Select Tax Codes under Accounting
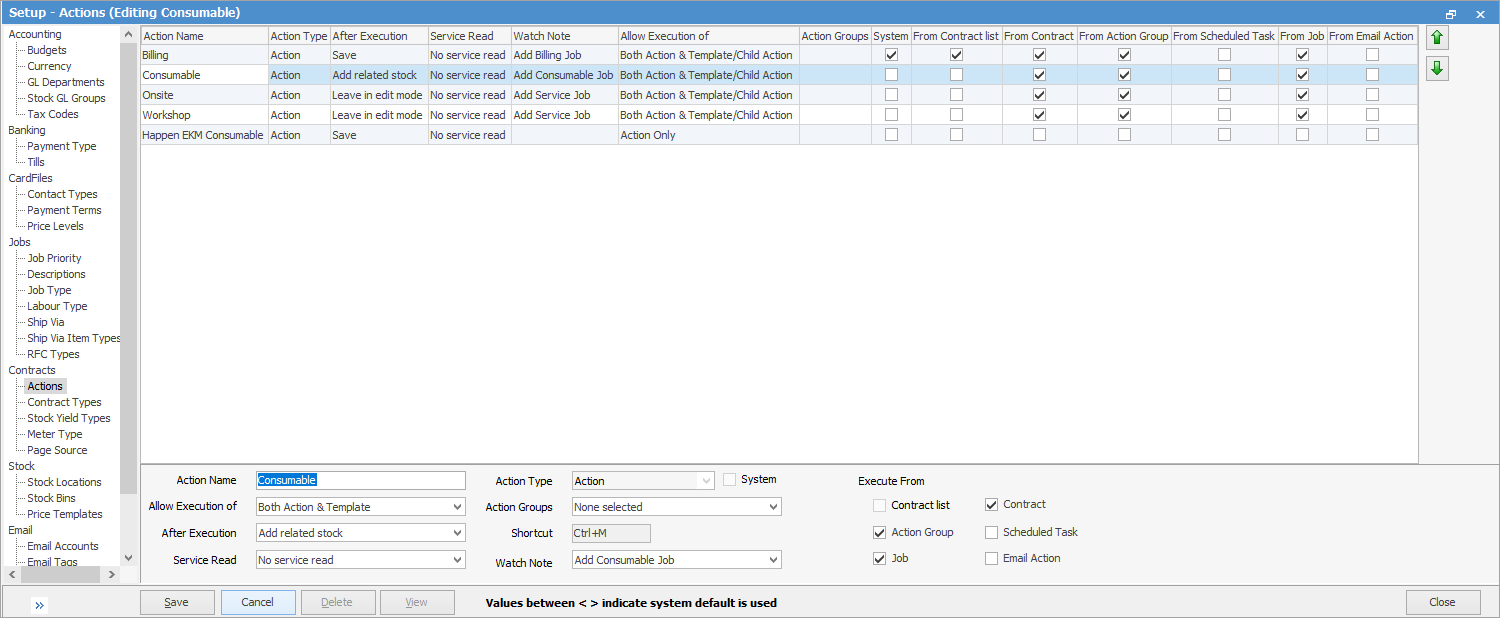The height and width of the screenshot is (618, 1500). click(x=52, y=114)
